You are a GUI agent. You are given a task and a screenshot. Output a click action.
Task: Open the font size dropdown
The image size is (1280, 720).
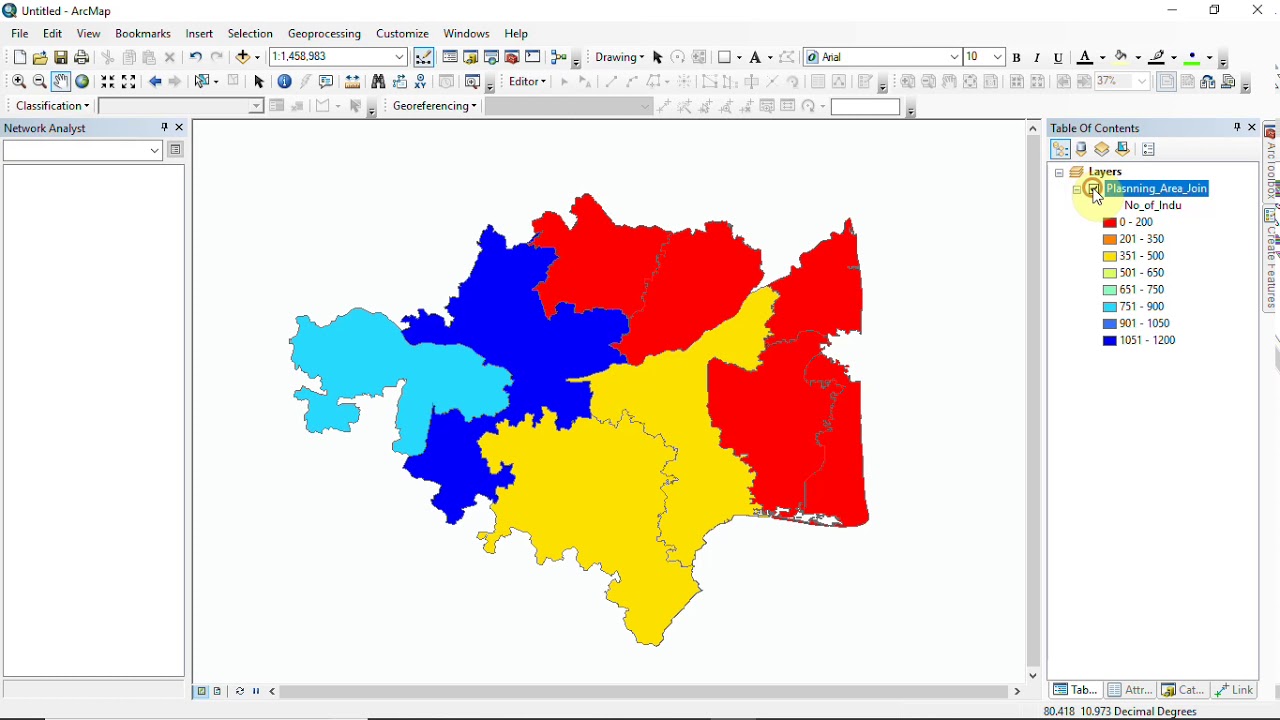point(998,57)
